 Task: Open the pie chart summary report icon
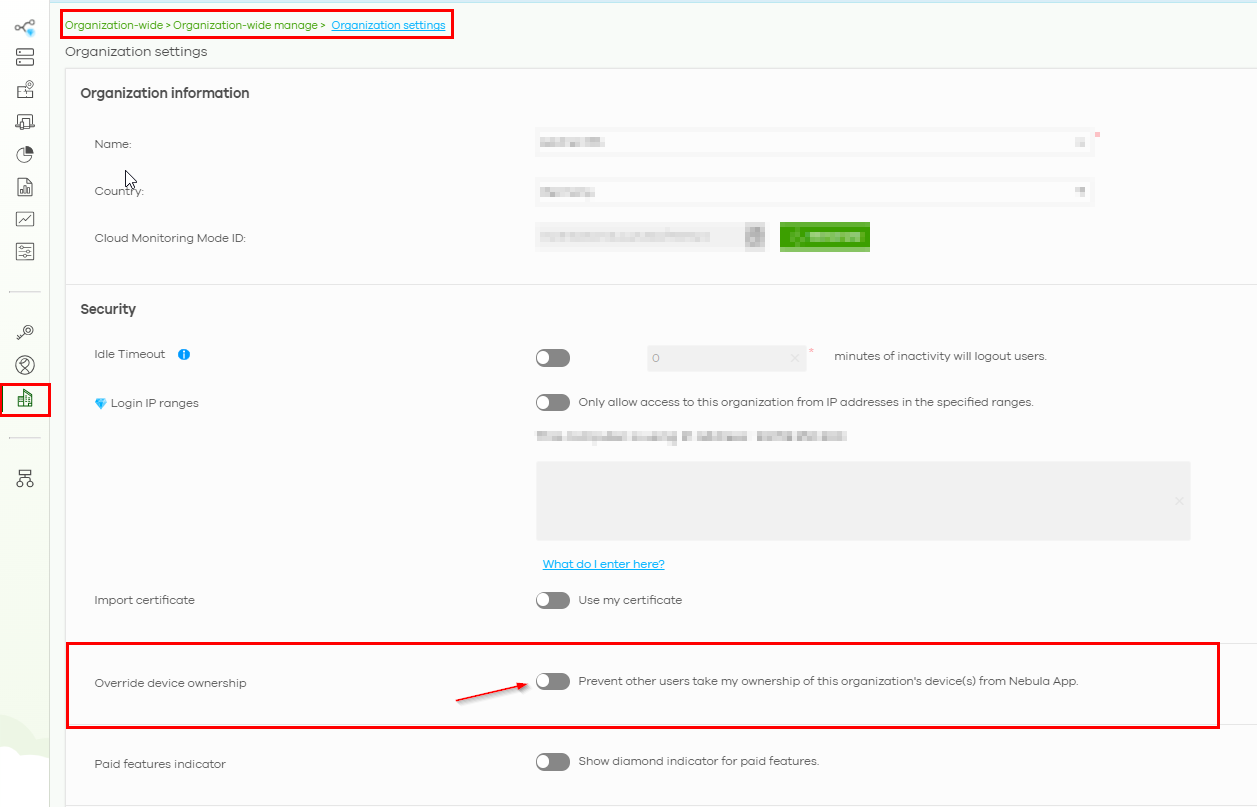pos(25,154)
